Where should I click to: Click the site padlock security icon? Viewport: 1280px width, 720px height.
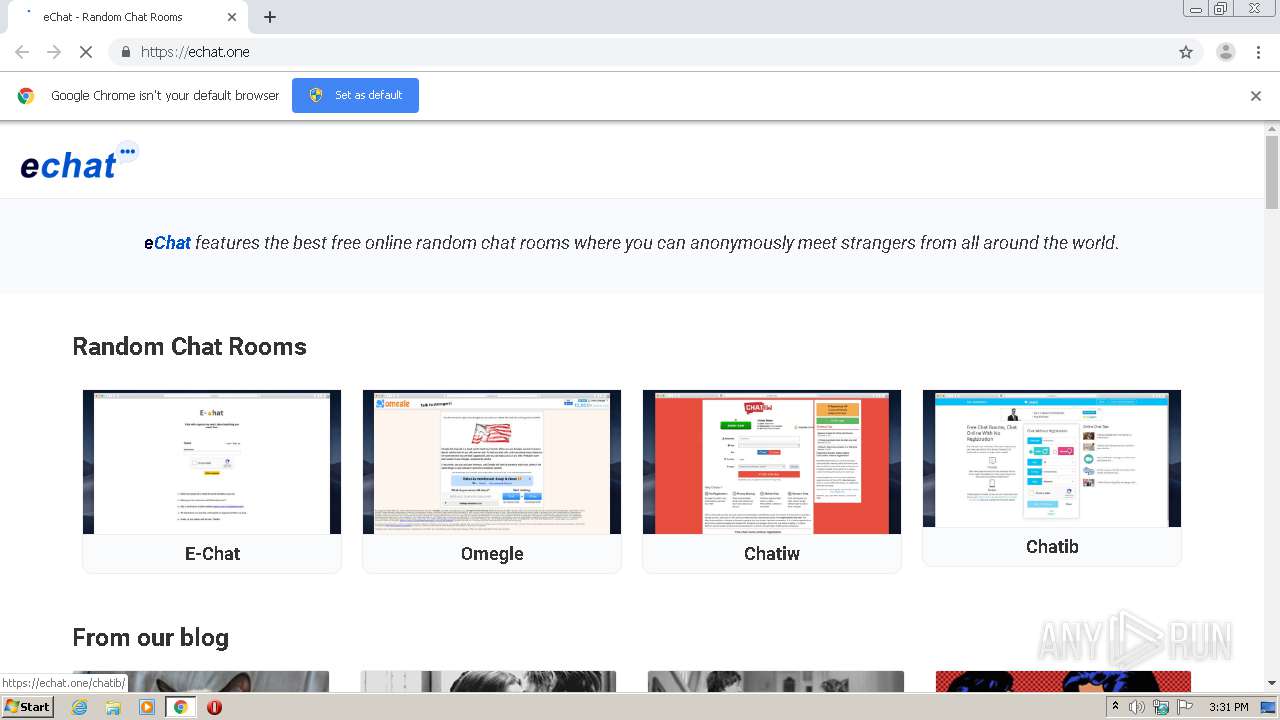[x=125, y=52]
